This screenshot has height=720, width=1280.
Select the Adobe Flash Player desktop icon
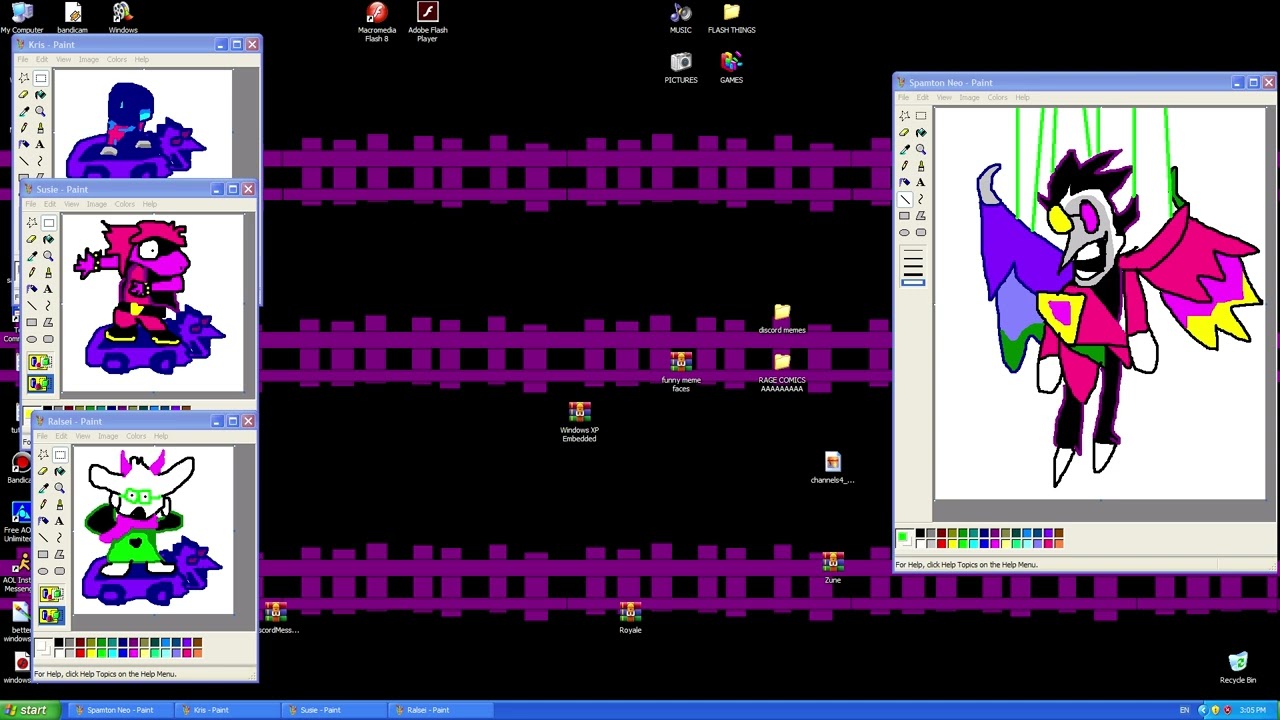click(427, 22)
